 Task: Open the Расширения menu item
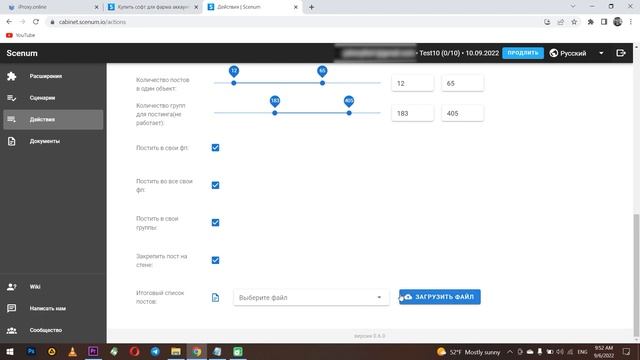pos(53,76)
